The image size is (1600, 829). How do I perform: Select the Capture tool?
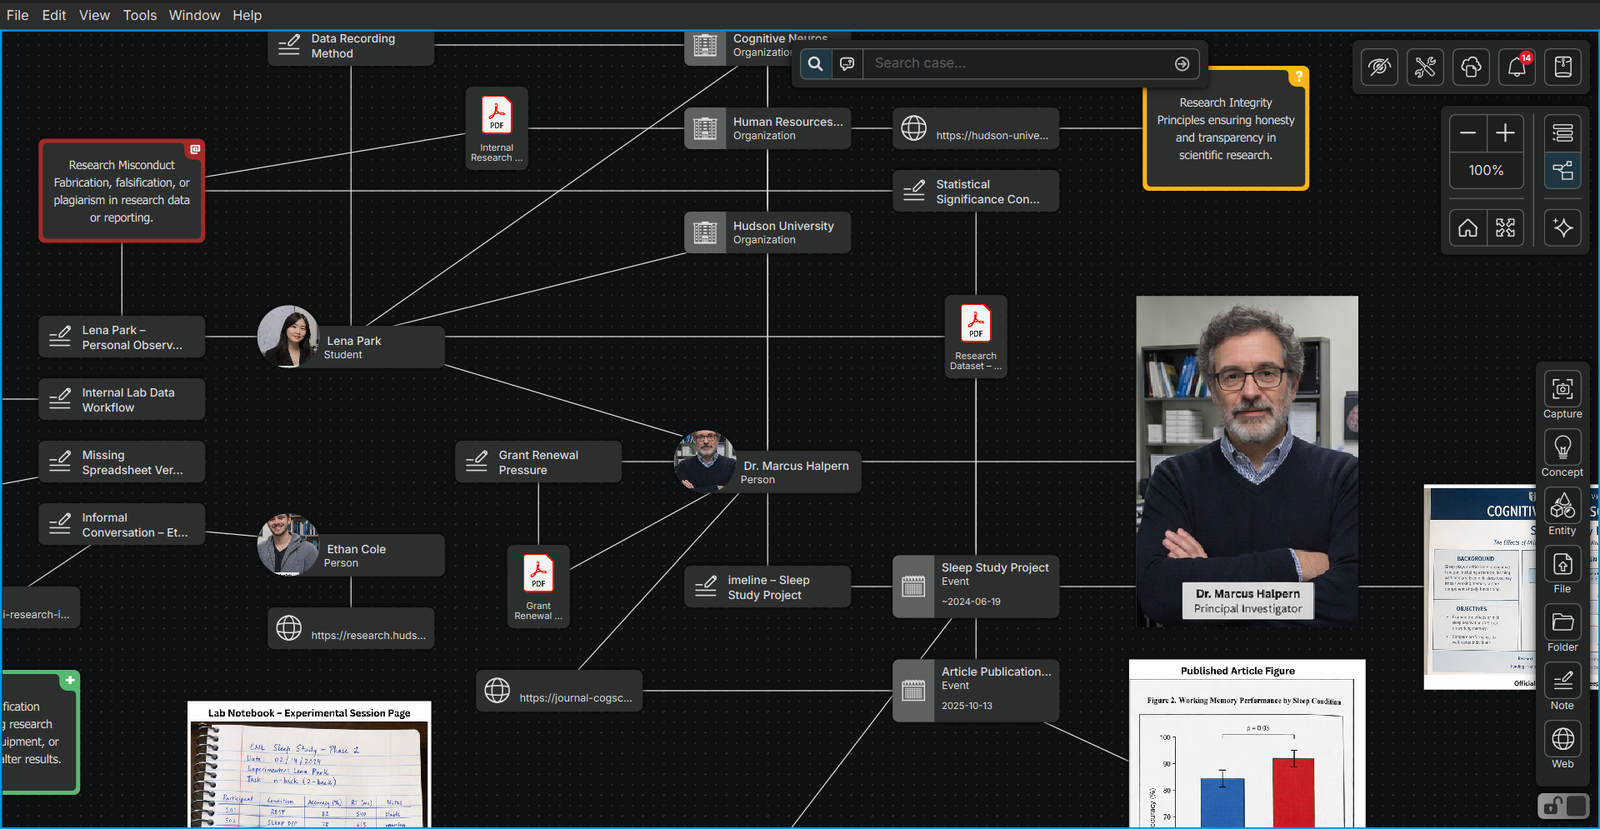coord(1562,396)
